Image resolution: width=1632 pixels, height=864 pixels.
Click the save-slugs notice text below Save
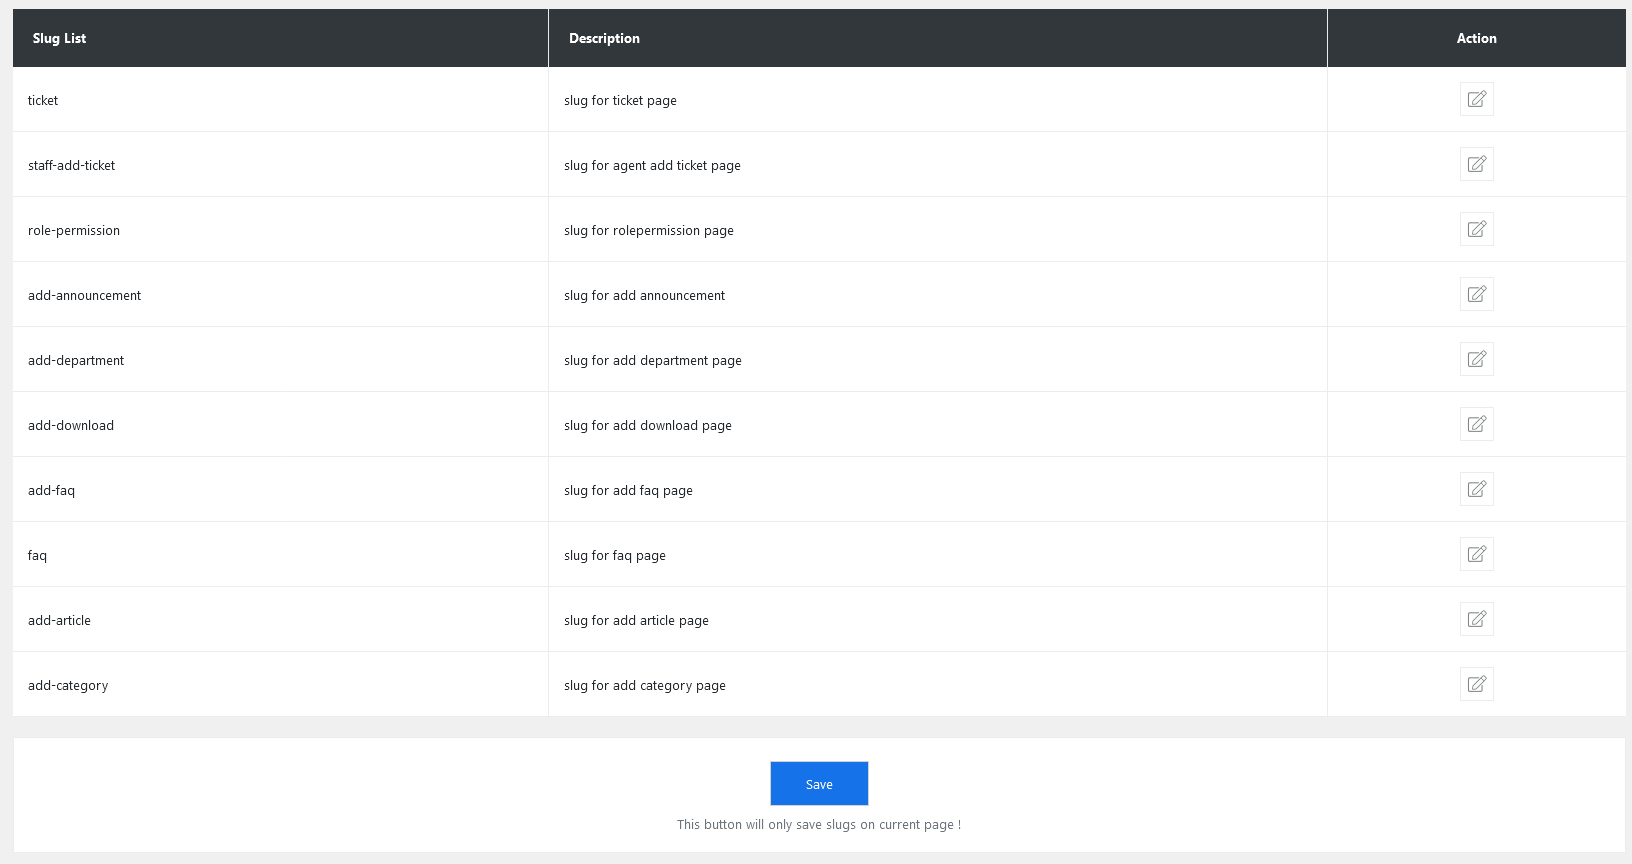(818, 825)
